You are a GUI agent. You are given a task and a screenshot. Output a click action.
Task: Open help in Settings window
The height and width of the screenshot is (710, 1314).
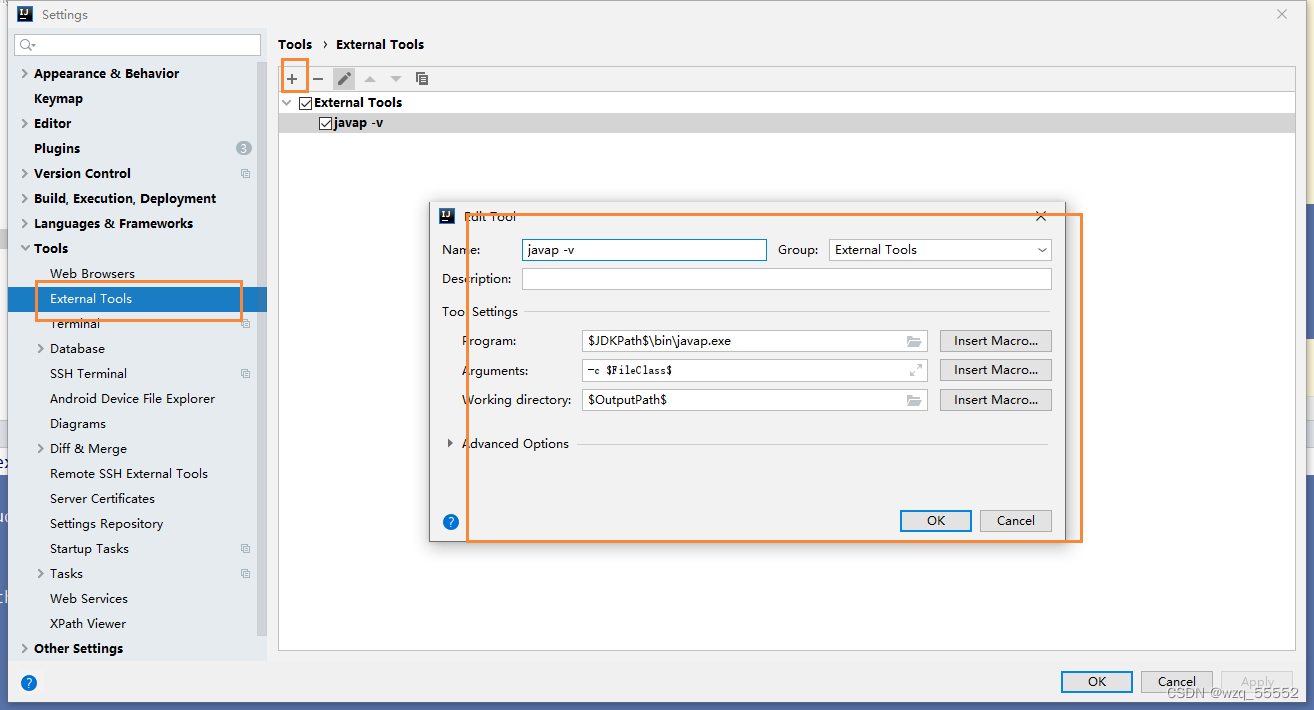[29, 683]
